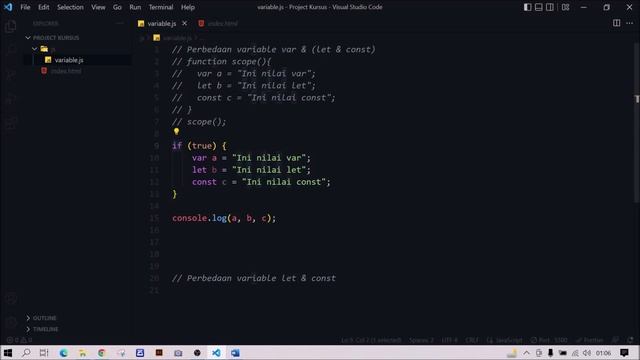This screenshot has height=360, width=640.
Task: Click the Ln, Col cursor position status
Action: tap(371, 340)
